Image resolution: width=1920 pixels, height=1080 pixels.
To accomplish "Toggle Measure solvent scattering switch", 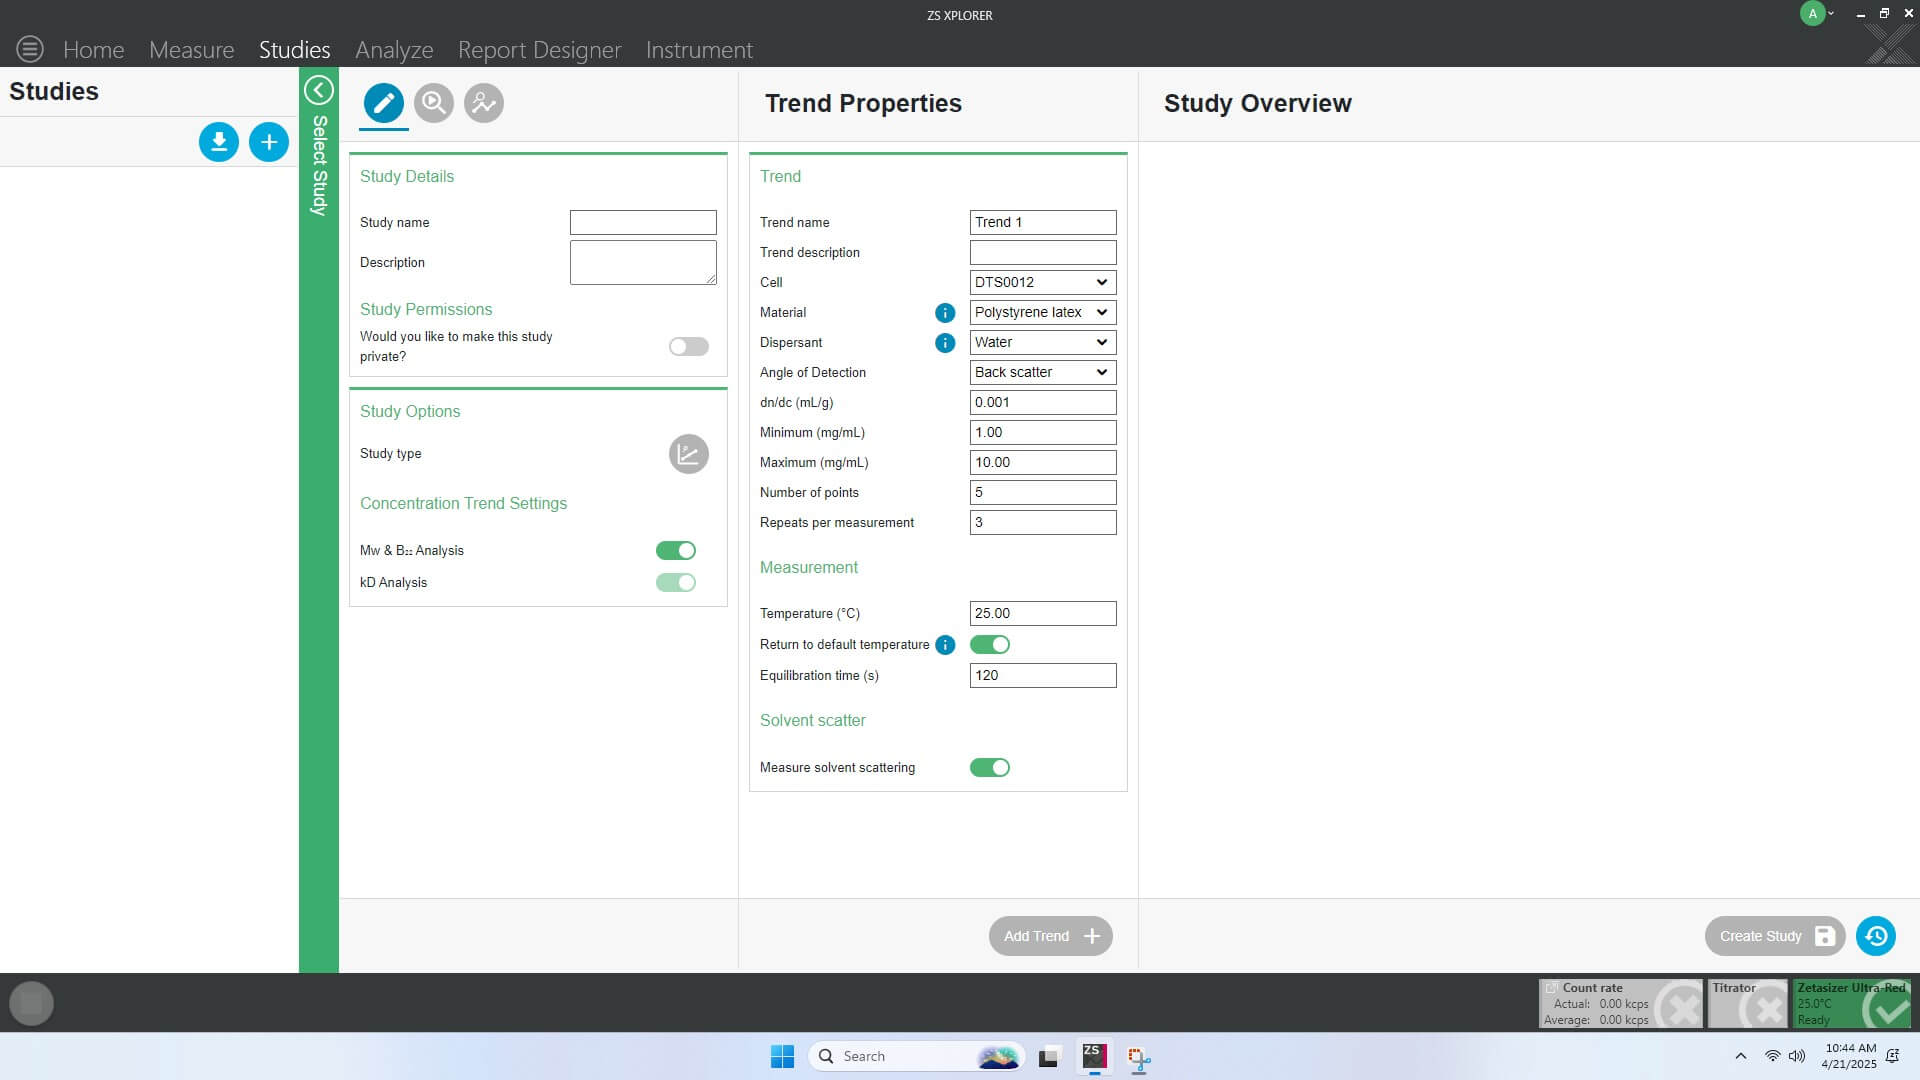I will [990, 768].
